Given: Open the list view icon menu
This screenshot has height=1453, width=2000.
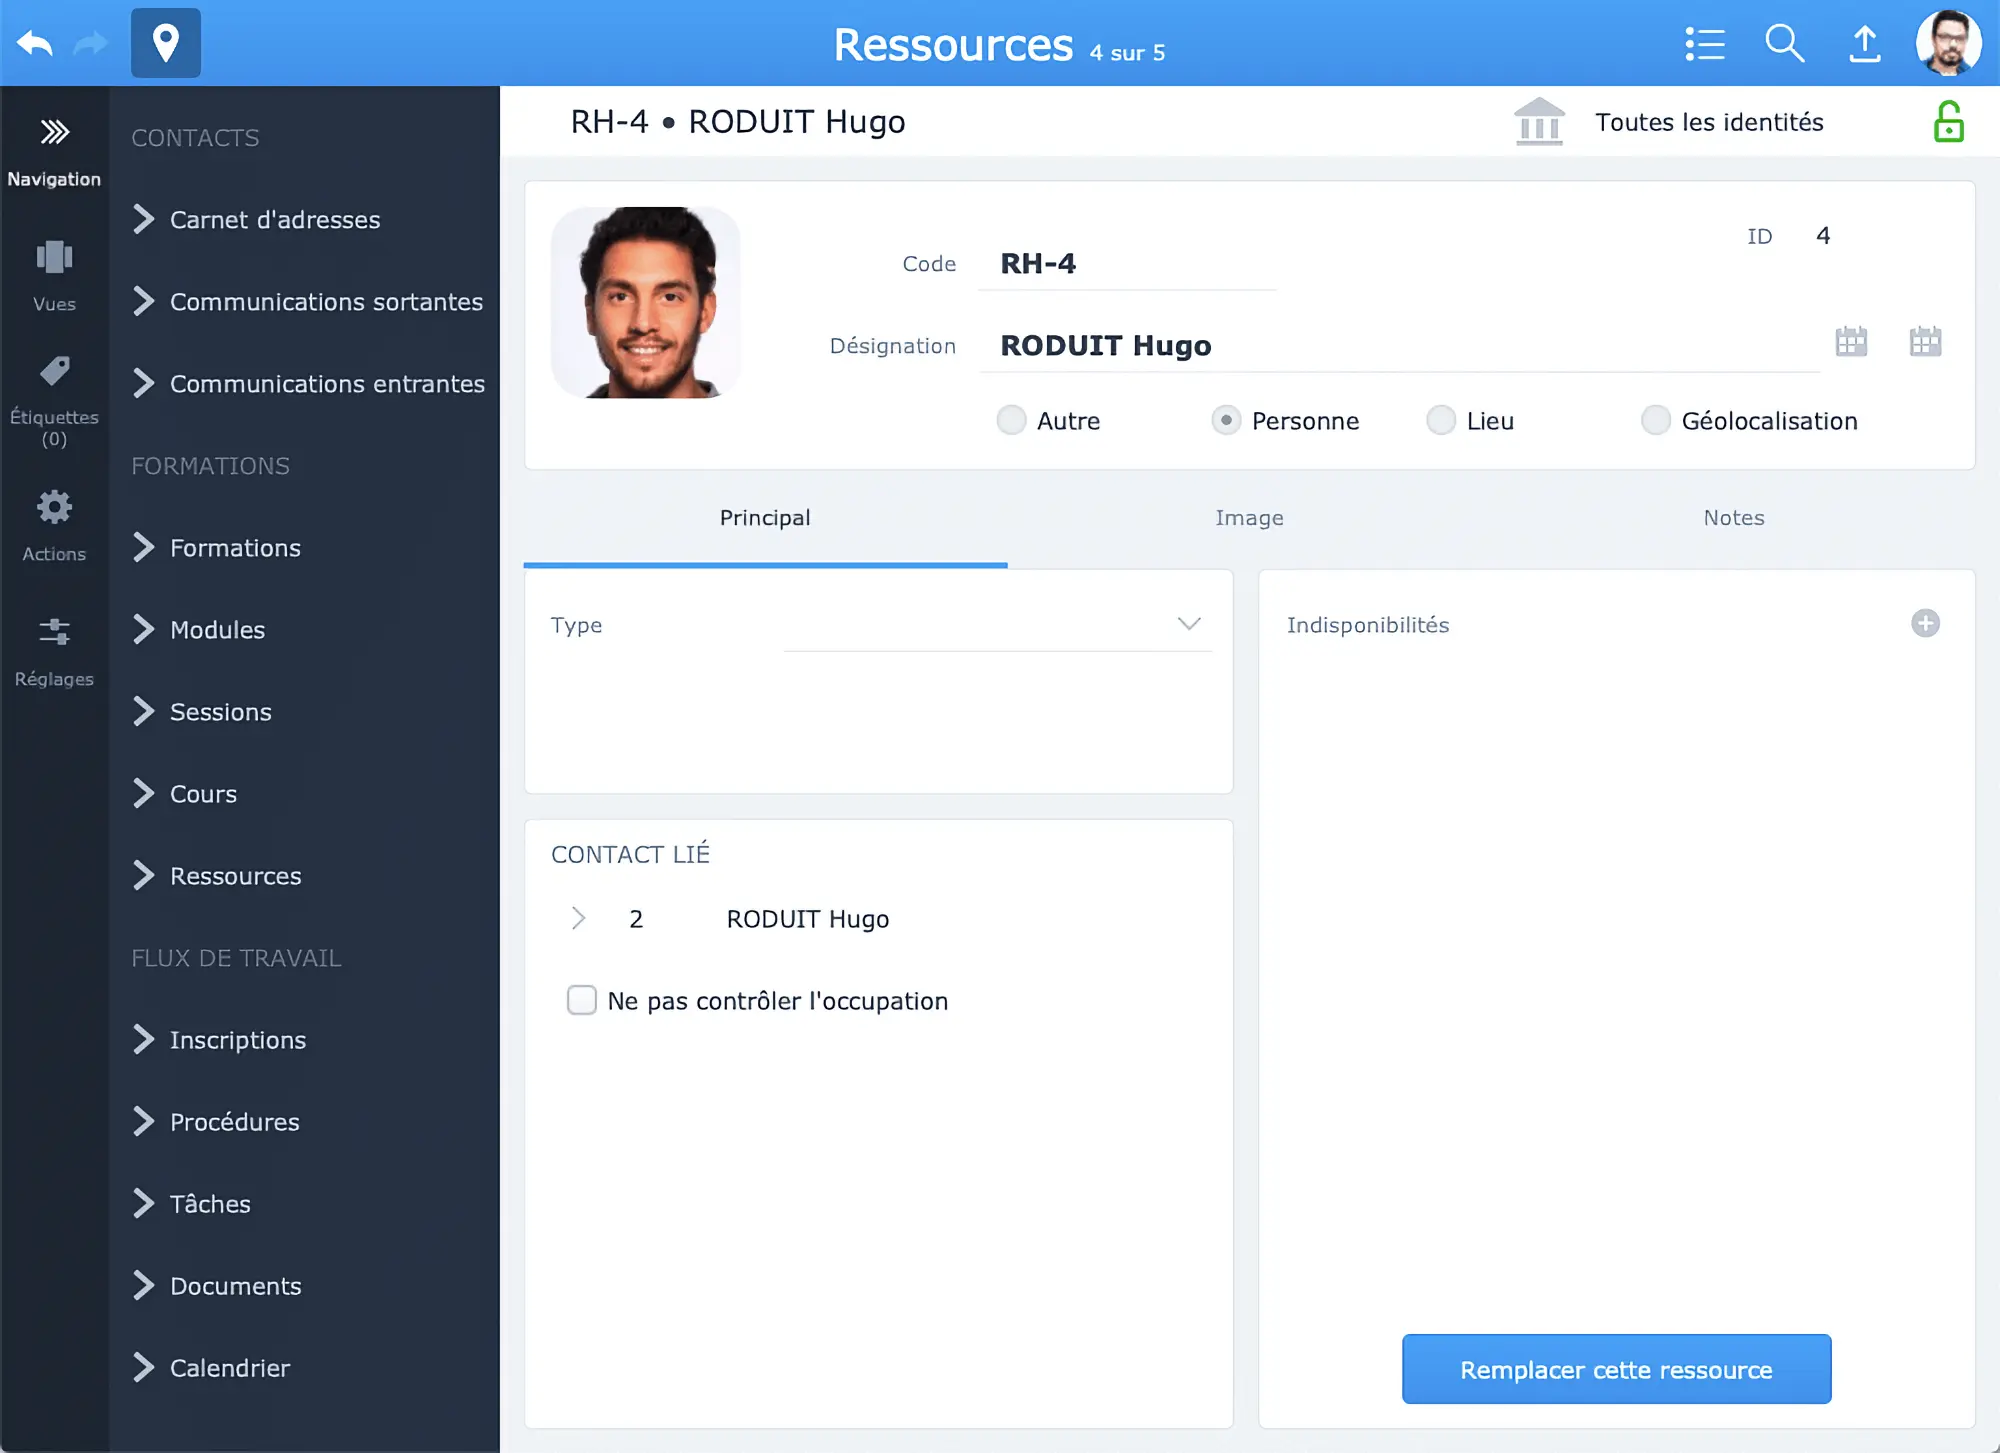Looking at the screenshot, I should pyautogui.click(x=1705, y=42).
